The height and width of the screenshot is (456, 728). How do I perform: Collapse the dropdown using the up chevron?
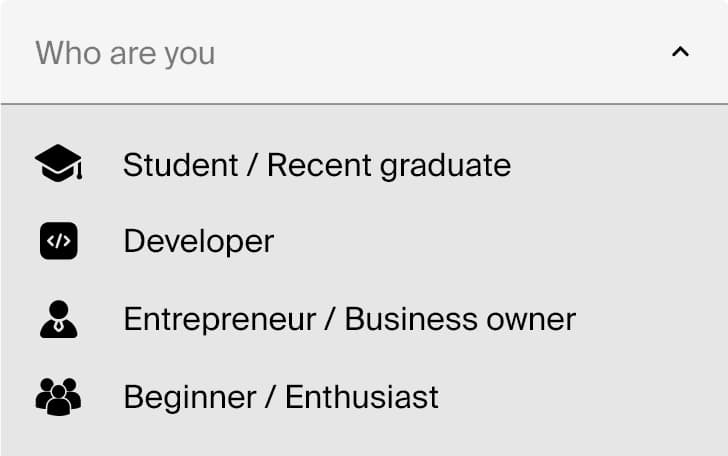pos(680,52)
